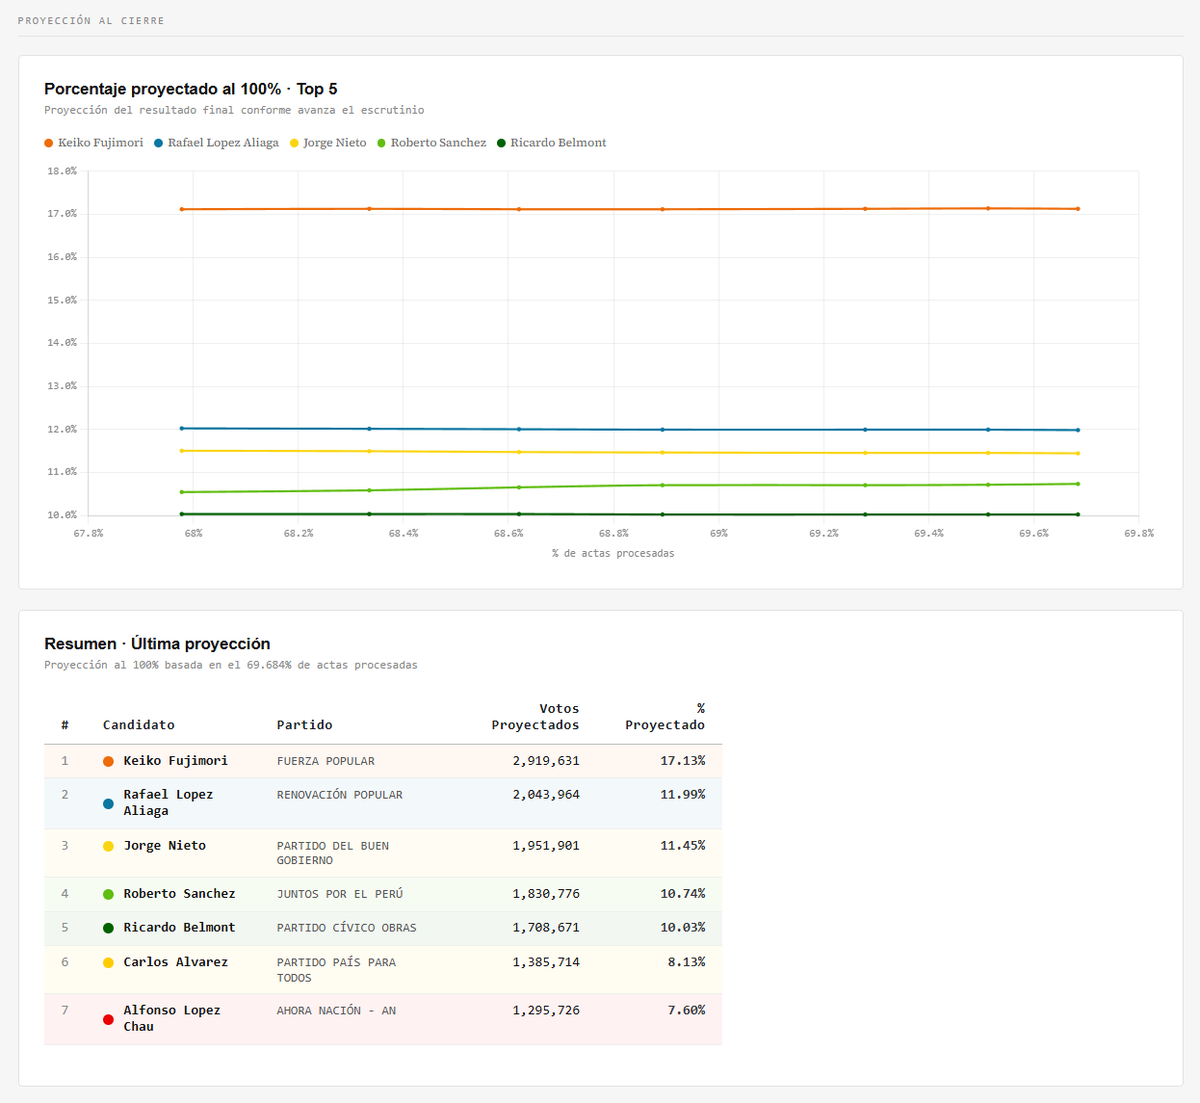Click projected percentage 7.60%
1200x1103 pixels.
coord(687,1011)
